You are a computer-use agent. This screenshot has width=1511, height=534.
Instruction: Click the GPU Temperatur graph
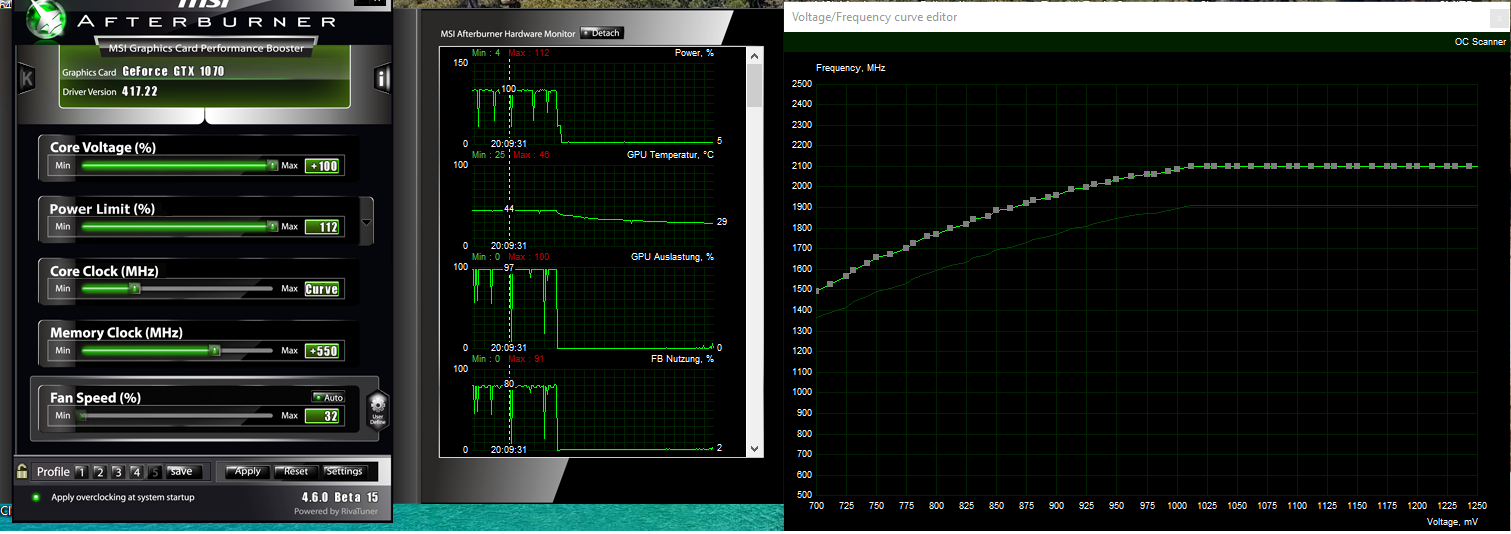(592, 205)
